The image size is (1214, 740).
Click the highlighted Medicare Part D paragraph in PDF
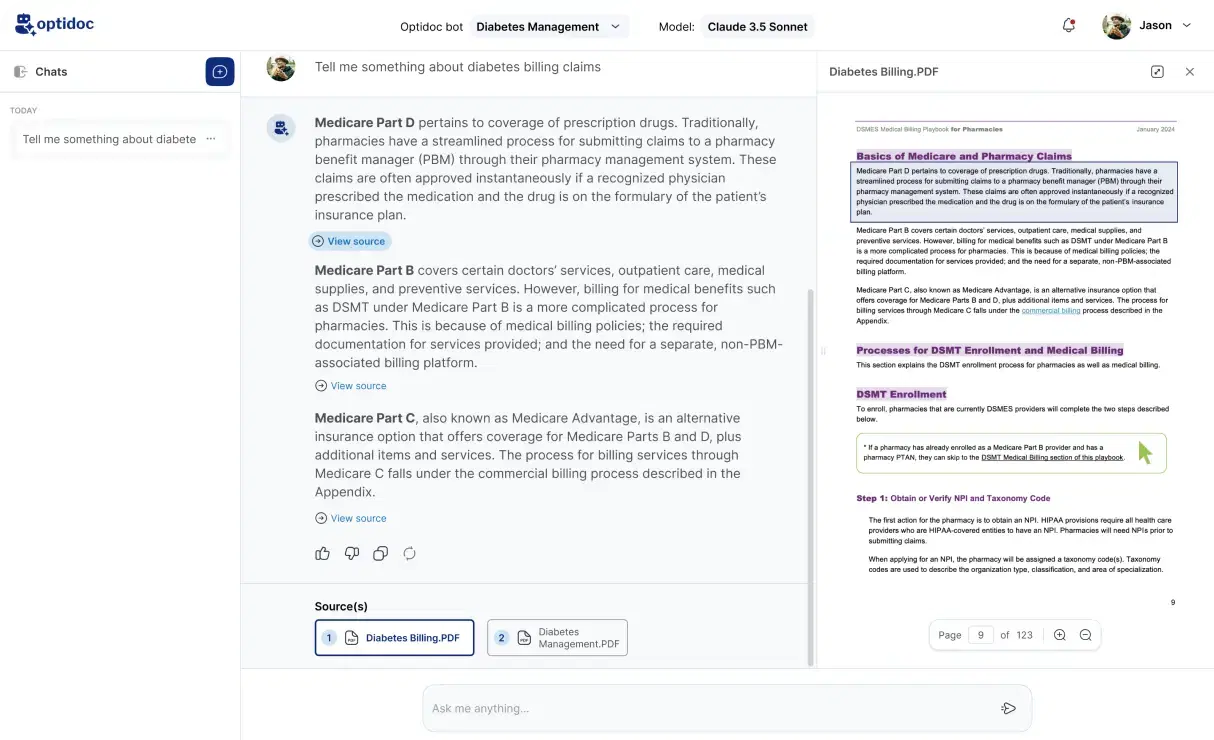[x=1014, y=191]
